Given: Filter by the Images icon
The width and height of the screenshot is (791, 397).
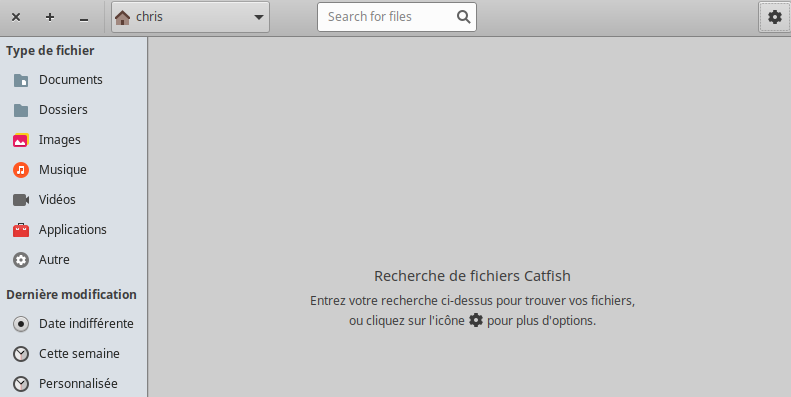Looking at the screenshot, I should click(x=21, y=140).
